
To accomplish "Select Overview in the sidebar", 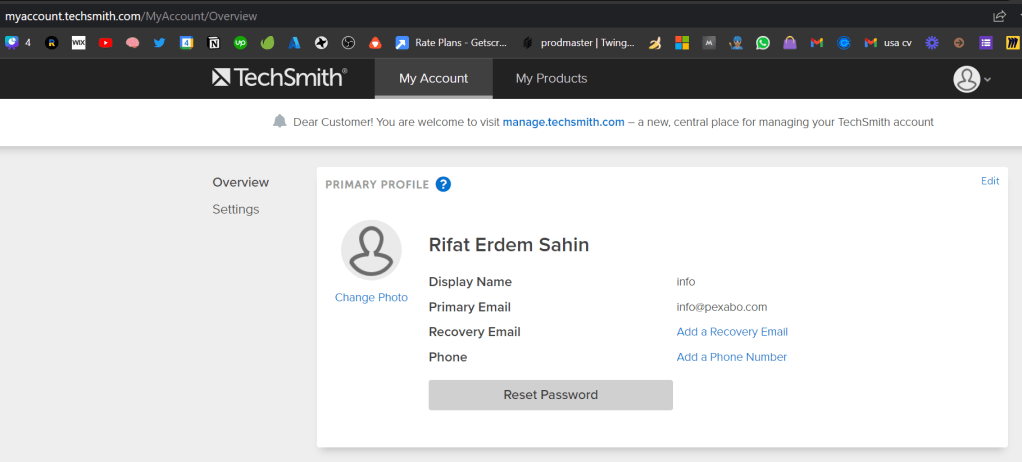I will coord(241,182).
